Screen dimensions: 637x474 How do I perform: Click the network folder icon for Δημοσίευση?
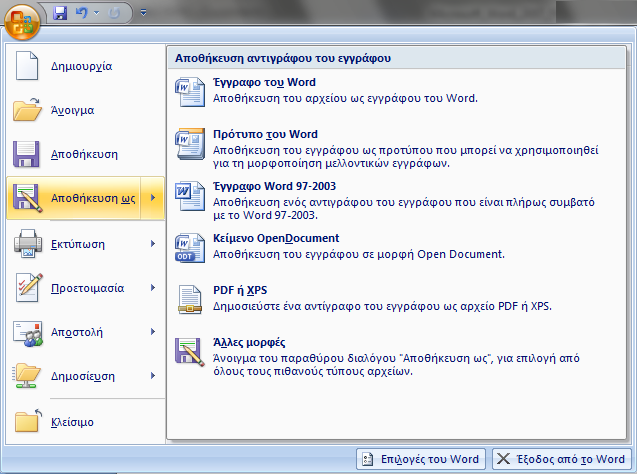pyautogui.click(x=27, y=376)
